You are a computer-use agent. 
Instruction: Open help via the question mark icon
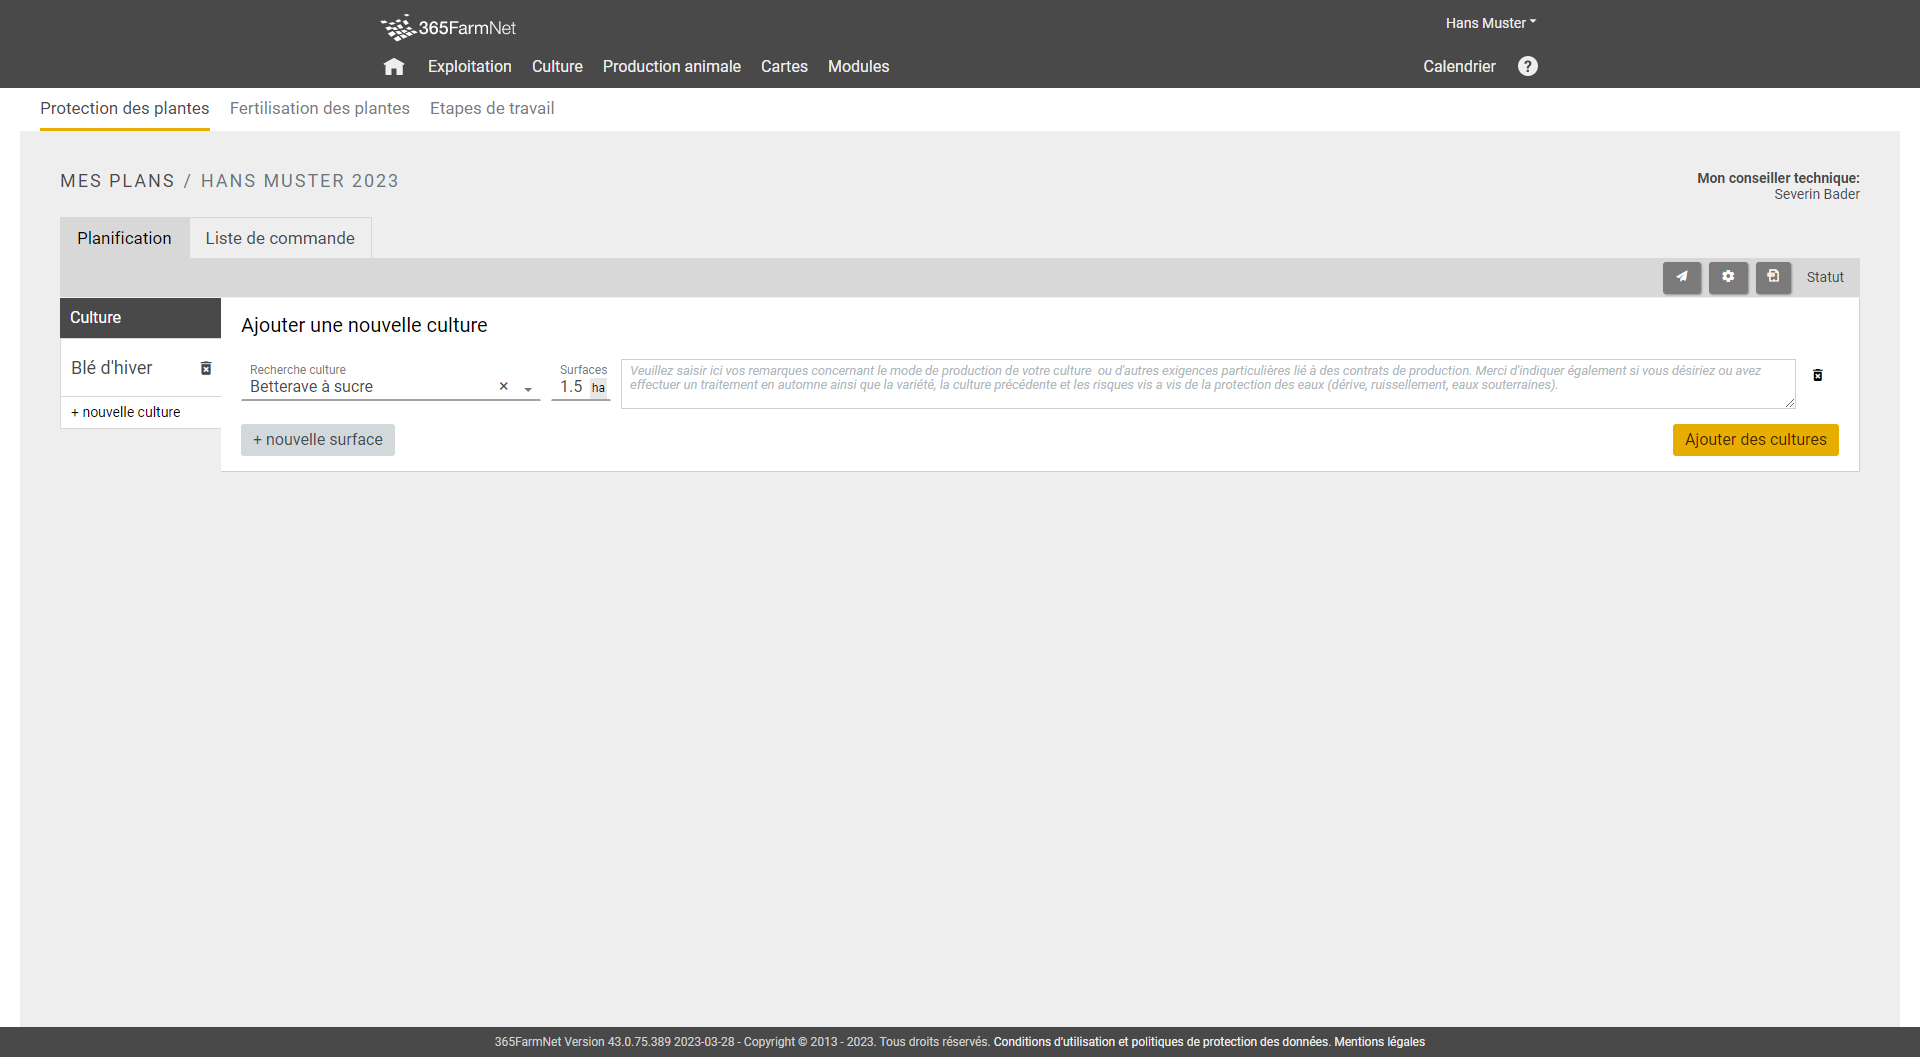click(x=1527, y=66)
